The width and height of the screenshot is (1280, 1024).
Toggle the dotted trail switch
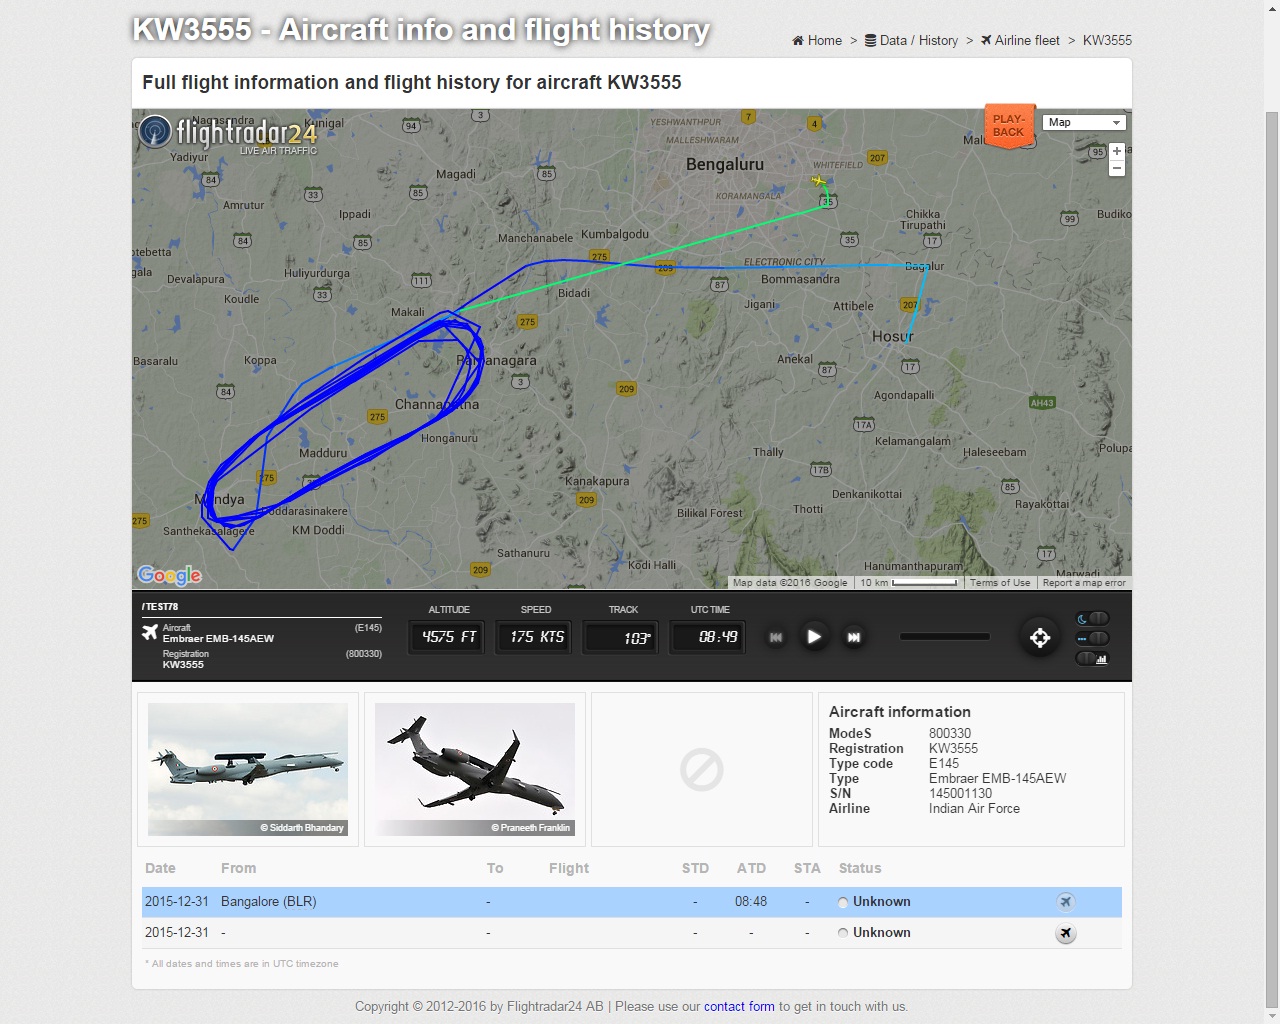[1092, 638]
